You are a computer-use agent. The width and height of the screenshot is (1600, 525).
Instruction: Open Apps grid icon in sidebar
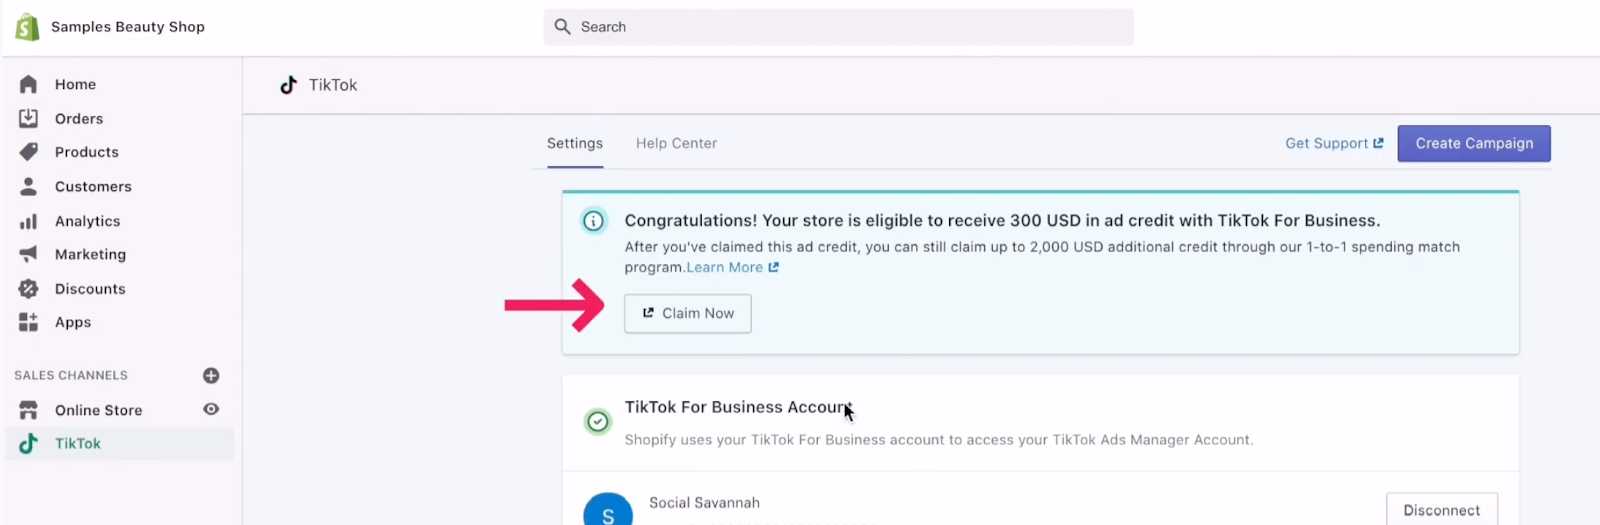pos(28,322)
